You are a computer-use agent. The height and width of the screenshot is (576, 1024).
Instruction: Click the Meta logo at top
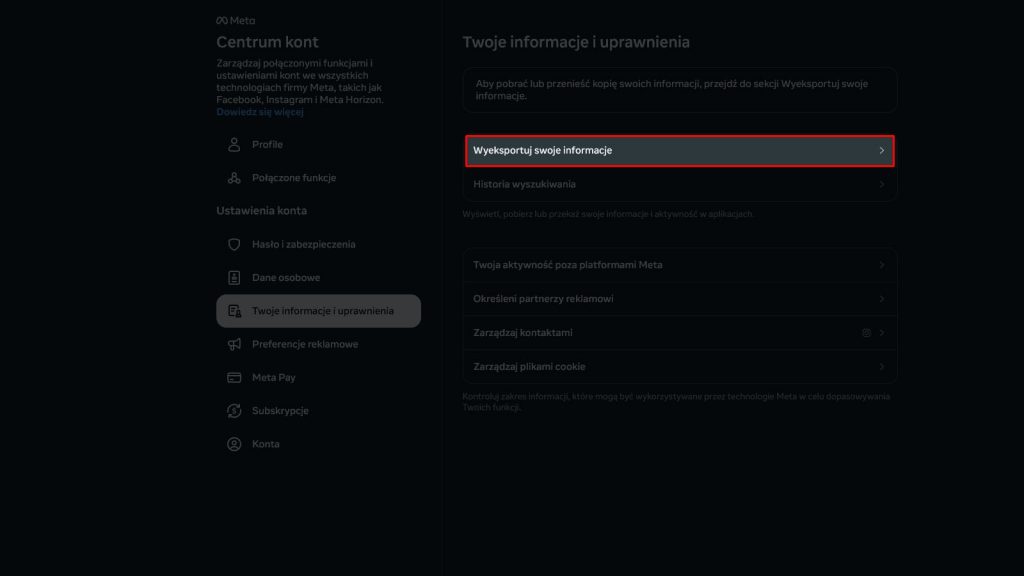[236, 20]
